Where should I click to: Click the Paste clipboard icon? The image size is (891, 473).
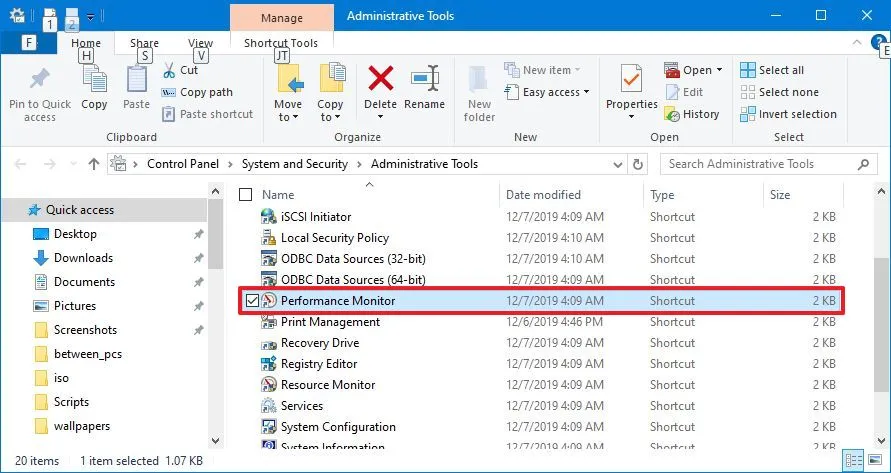(137, 80)
